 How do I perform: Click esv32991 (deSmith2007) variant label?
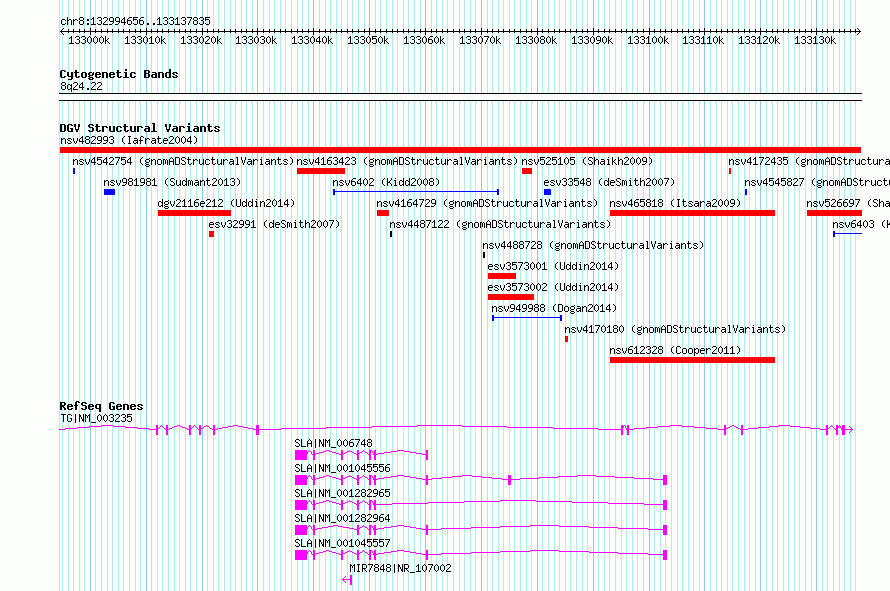click(274, 224)
